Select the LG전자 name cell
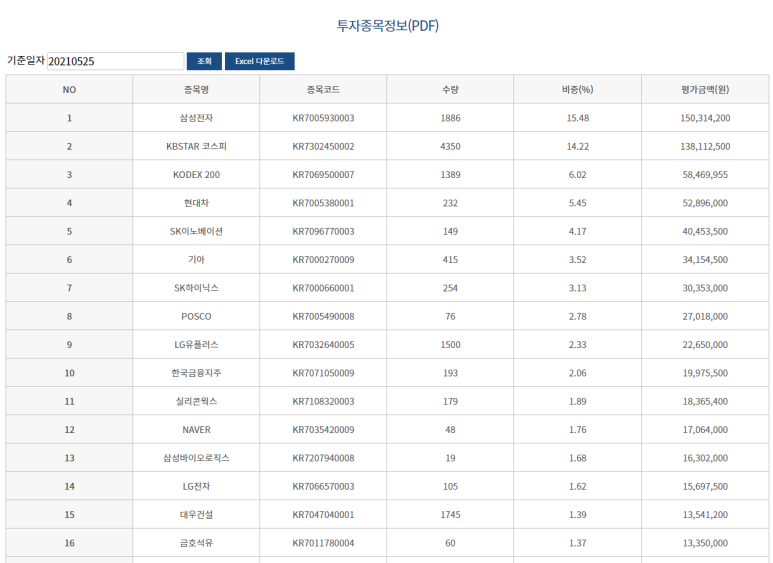 [196, 487]
